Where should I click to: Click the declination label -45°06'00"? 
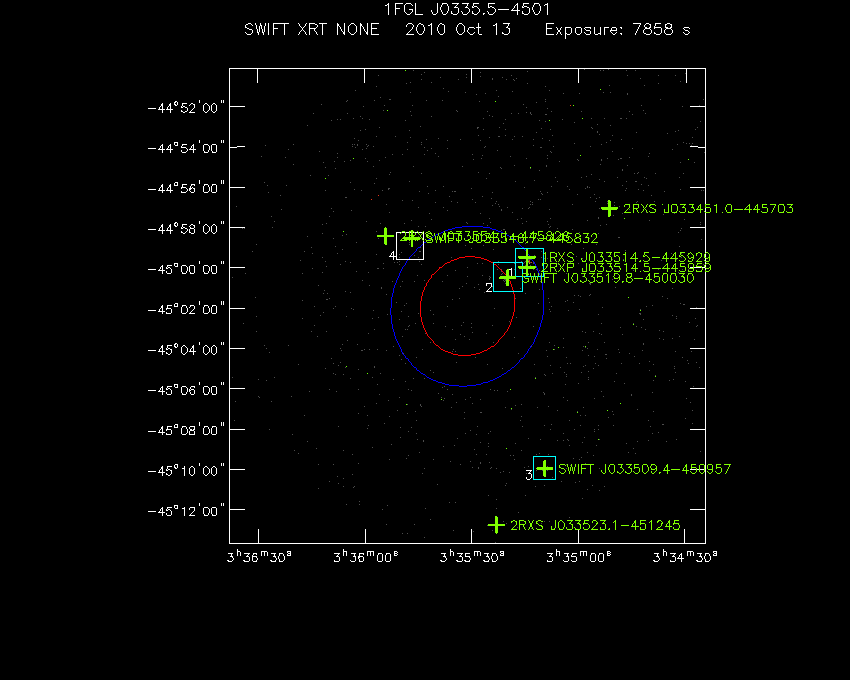[x=186, y=390]
